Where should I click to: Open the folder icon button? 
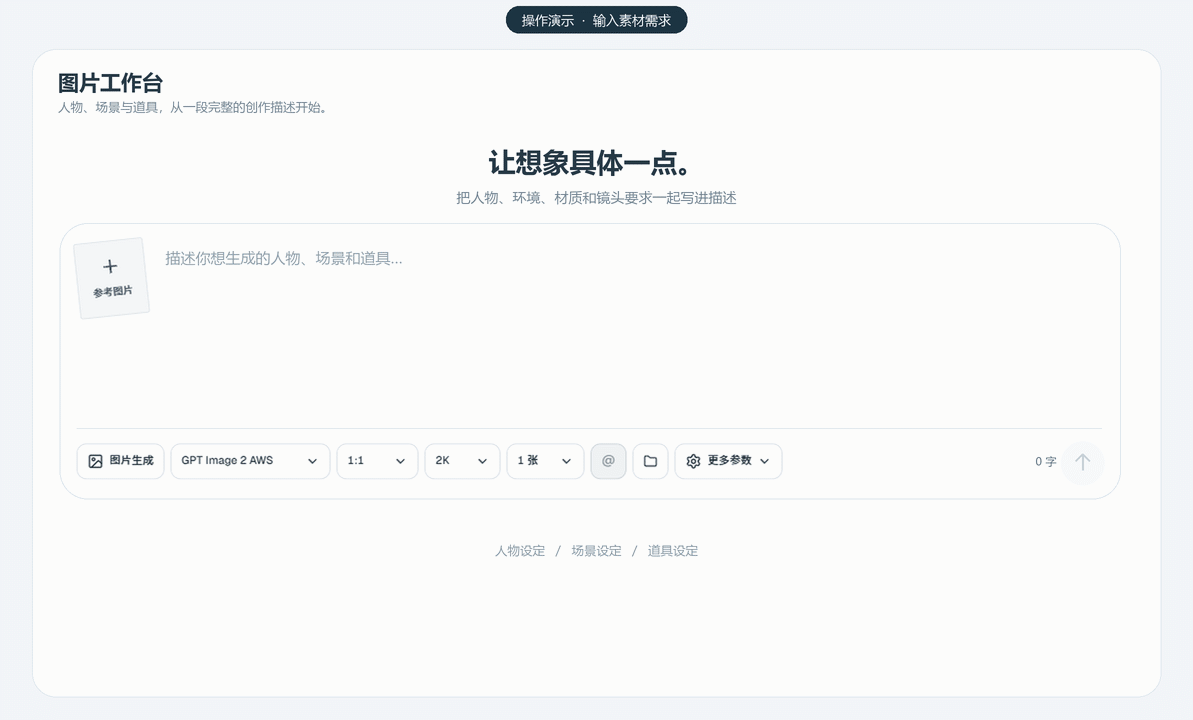point(651,461)
